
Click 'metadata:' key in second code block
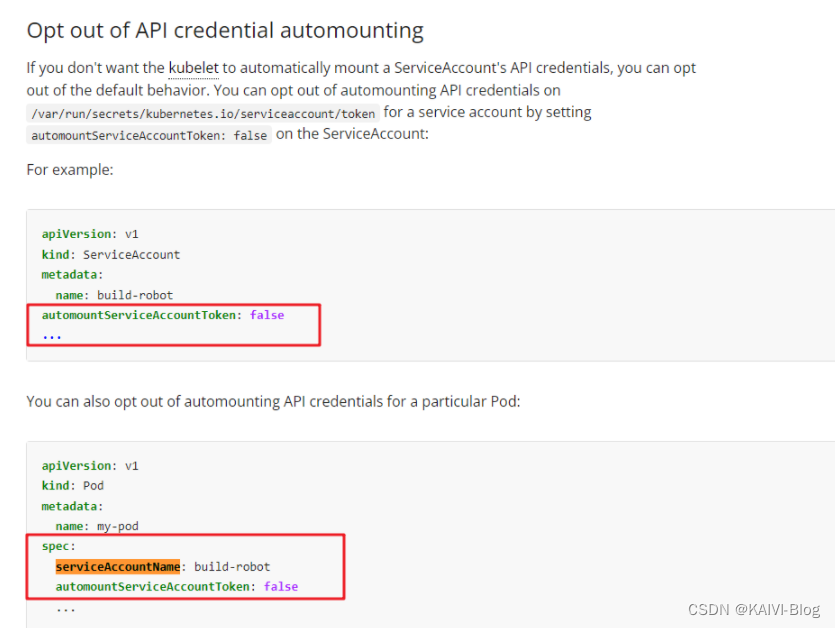[x=72, y=506]
